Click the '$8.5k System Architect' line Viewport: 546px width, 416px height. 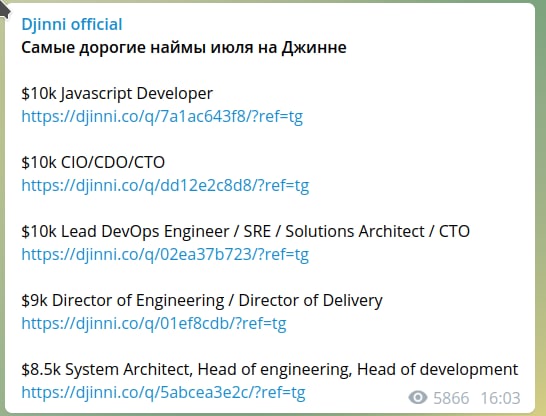tap(270, 369)
